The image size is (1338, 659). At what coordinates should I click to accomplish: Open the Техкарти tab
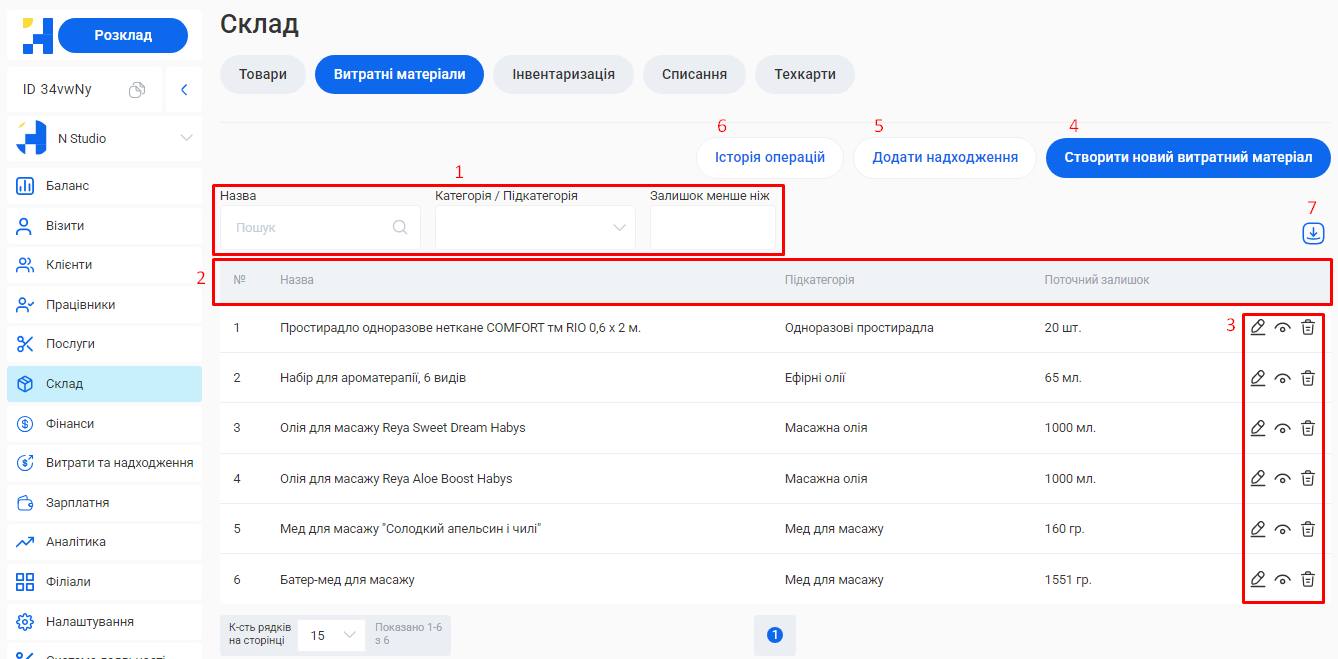pos(804,74)
